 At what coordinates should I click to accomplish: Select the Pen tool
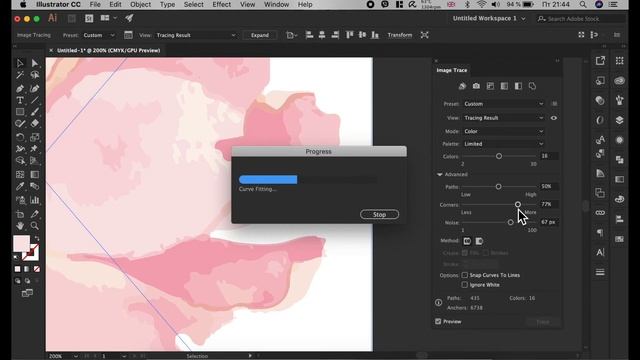[x=20, y=88]
